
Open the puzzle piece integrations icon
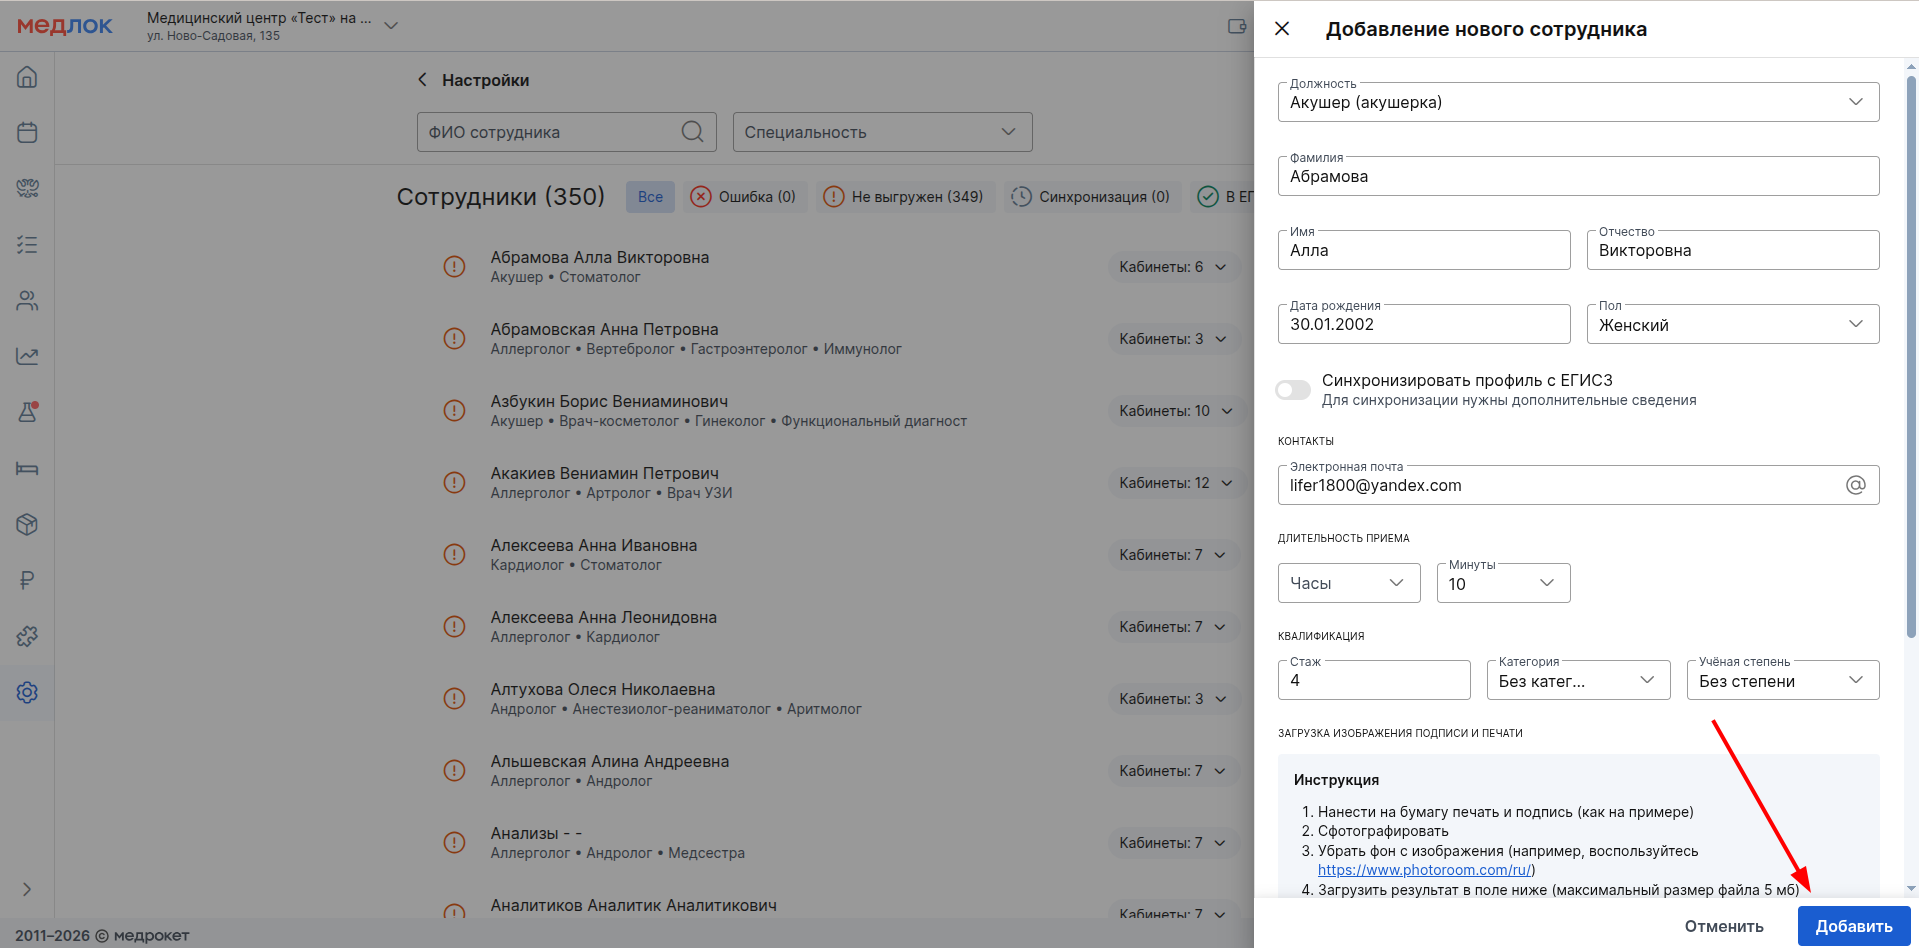(27, 636)
